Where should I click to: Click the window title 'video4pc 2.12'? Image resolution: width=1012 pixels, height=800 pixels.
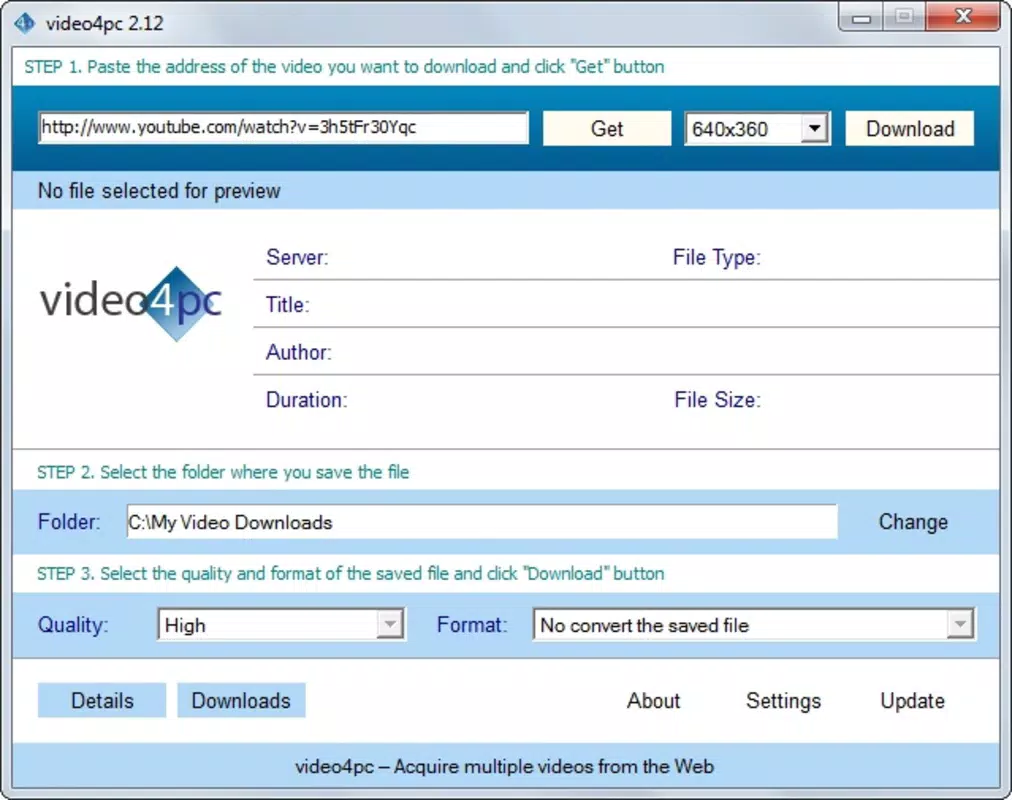105,23
